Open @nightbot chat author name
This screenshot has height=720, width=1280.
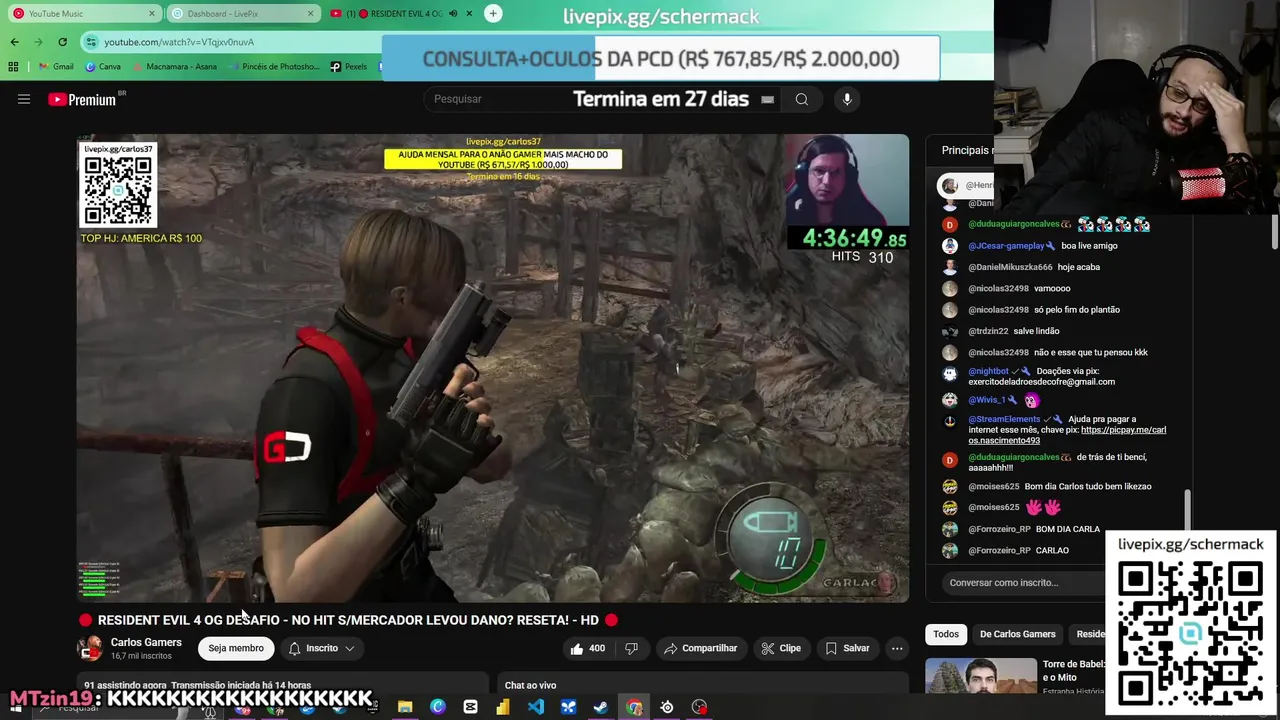tap(988, 371)
